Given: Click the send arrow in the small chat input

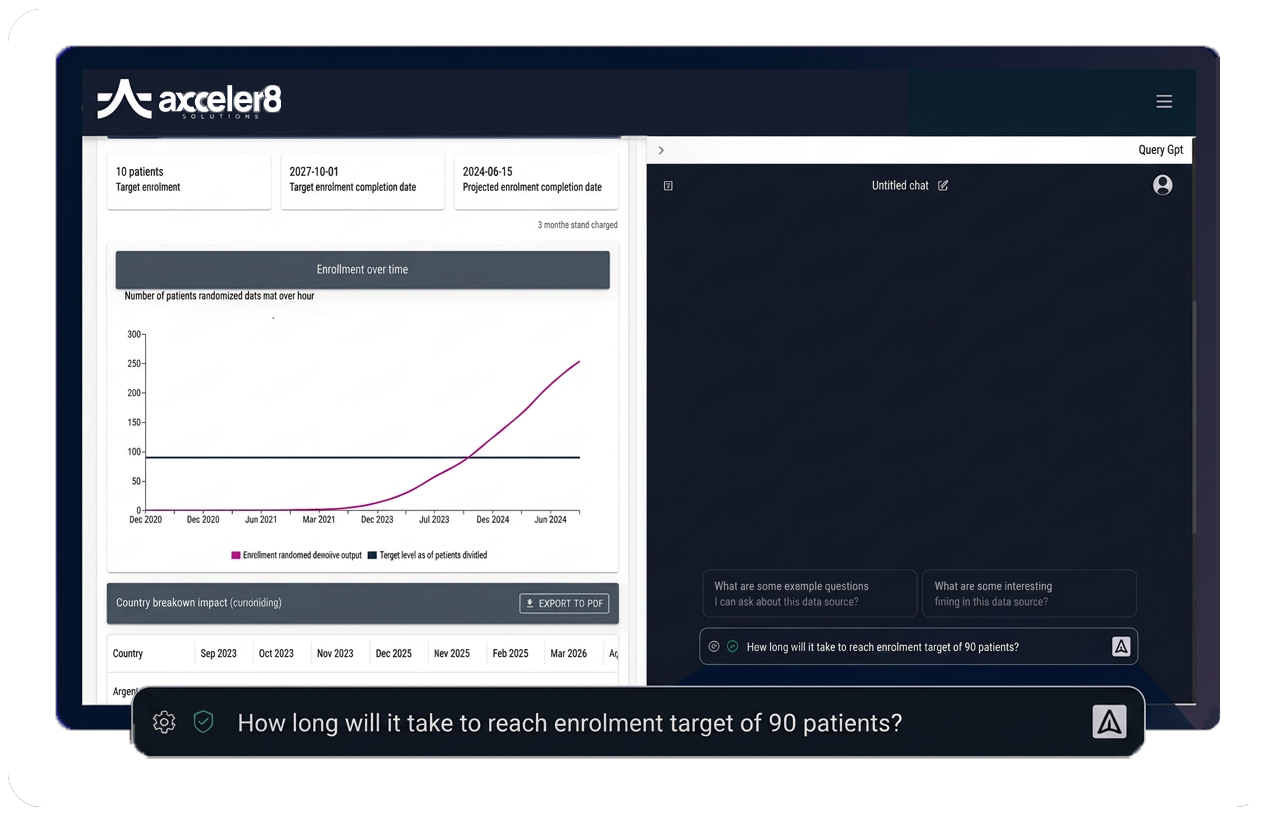Looking at the screenshot, I should point(1121,647).
